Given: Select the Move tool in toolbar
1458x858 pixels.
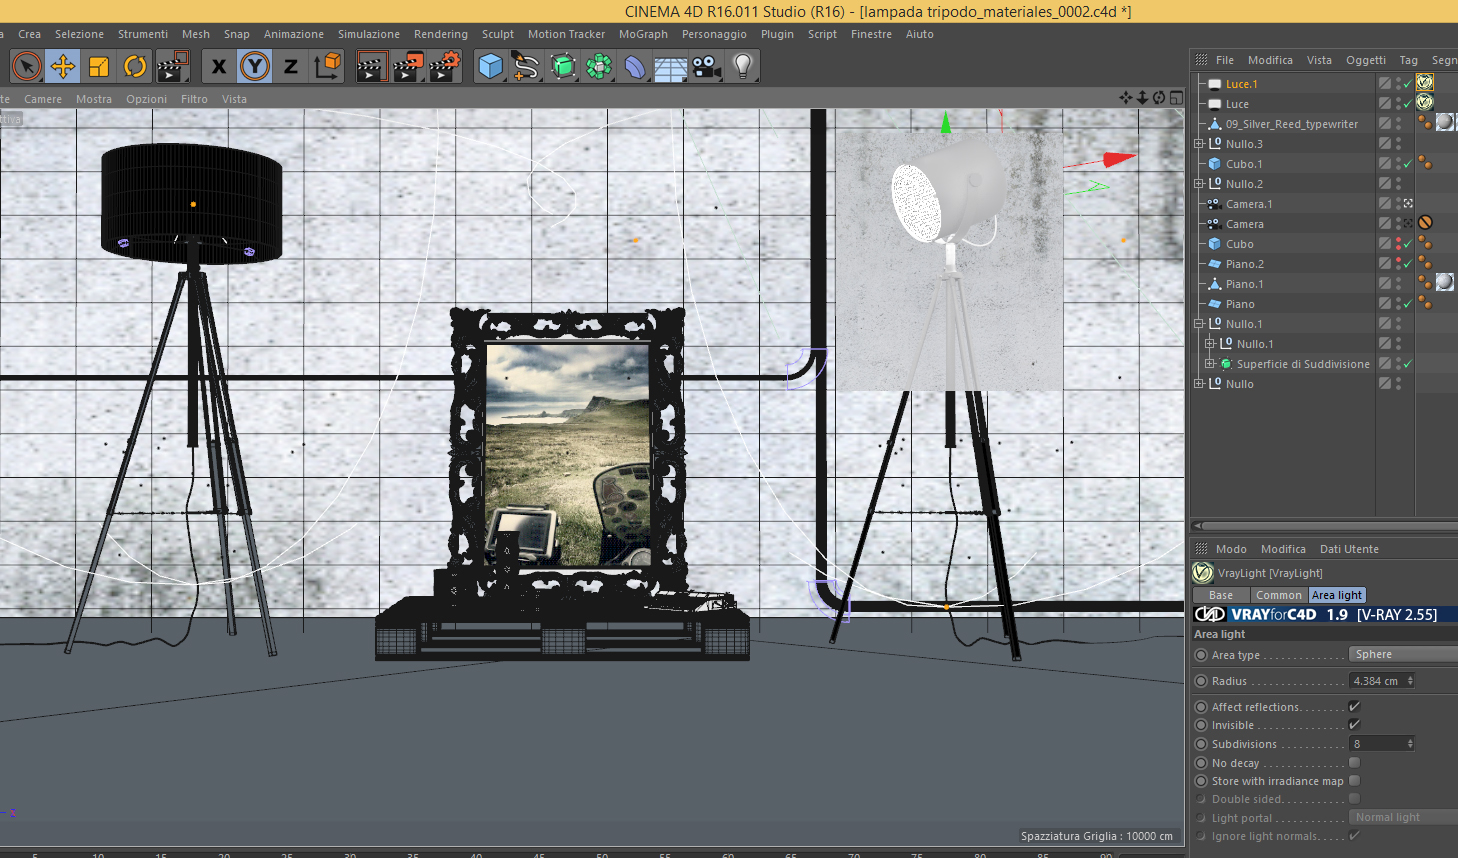Looking at the screenshot, I should point(63,67).
